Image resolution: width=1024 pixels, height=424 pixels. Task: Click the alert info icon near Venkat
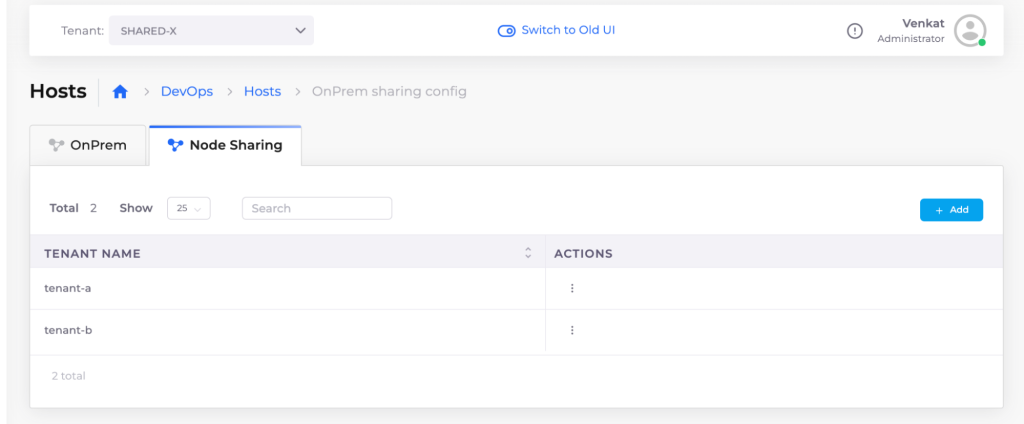tap(854, 31)
